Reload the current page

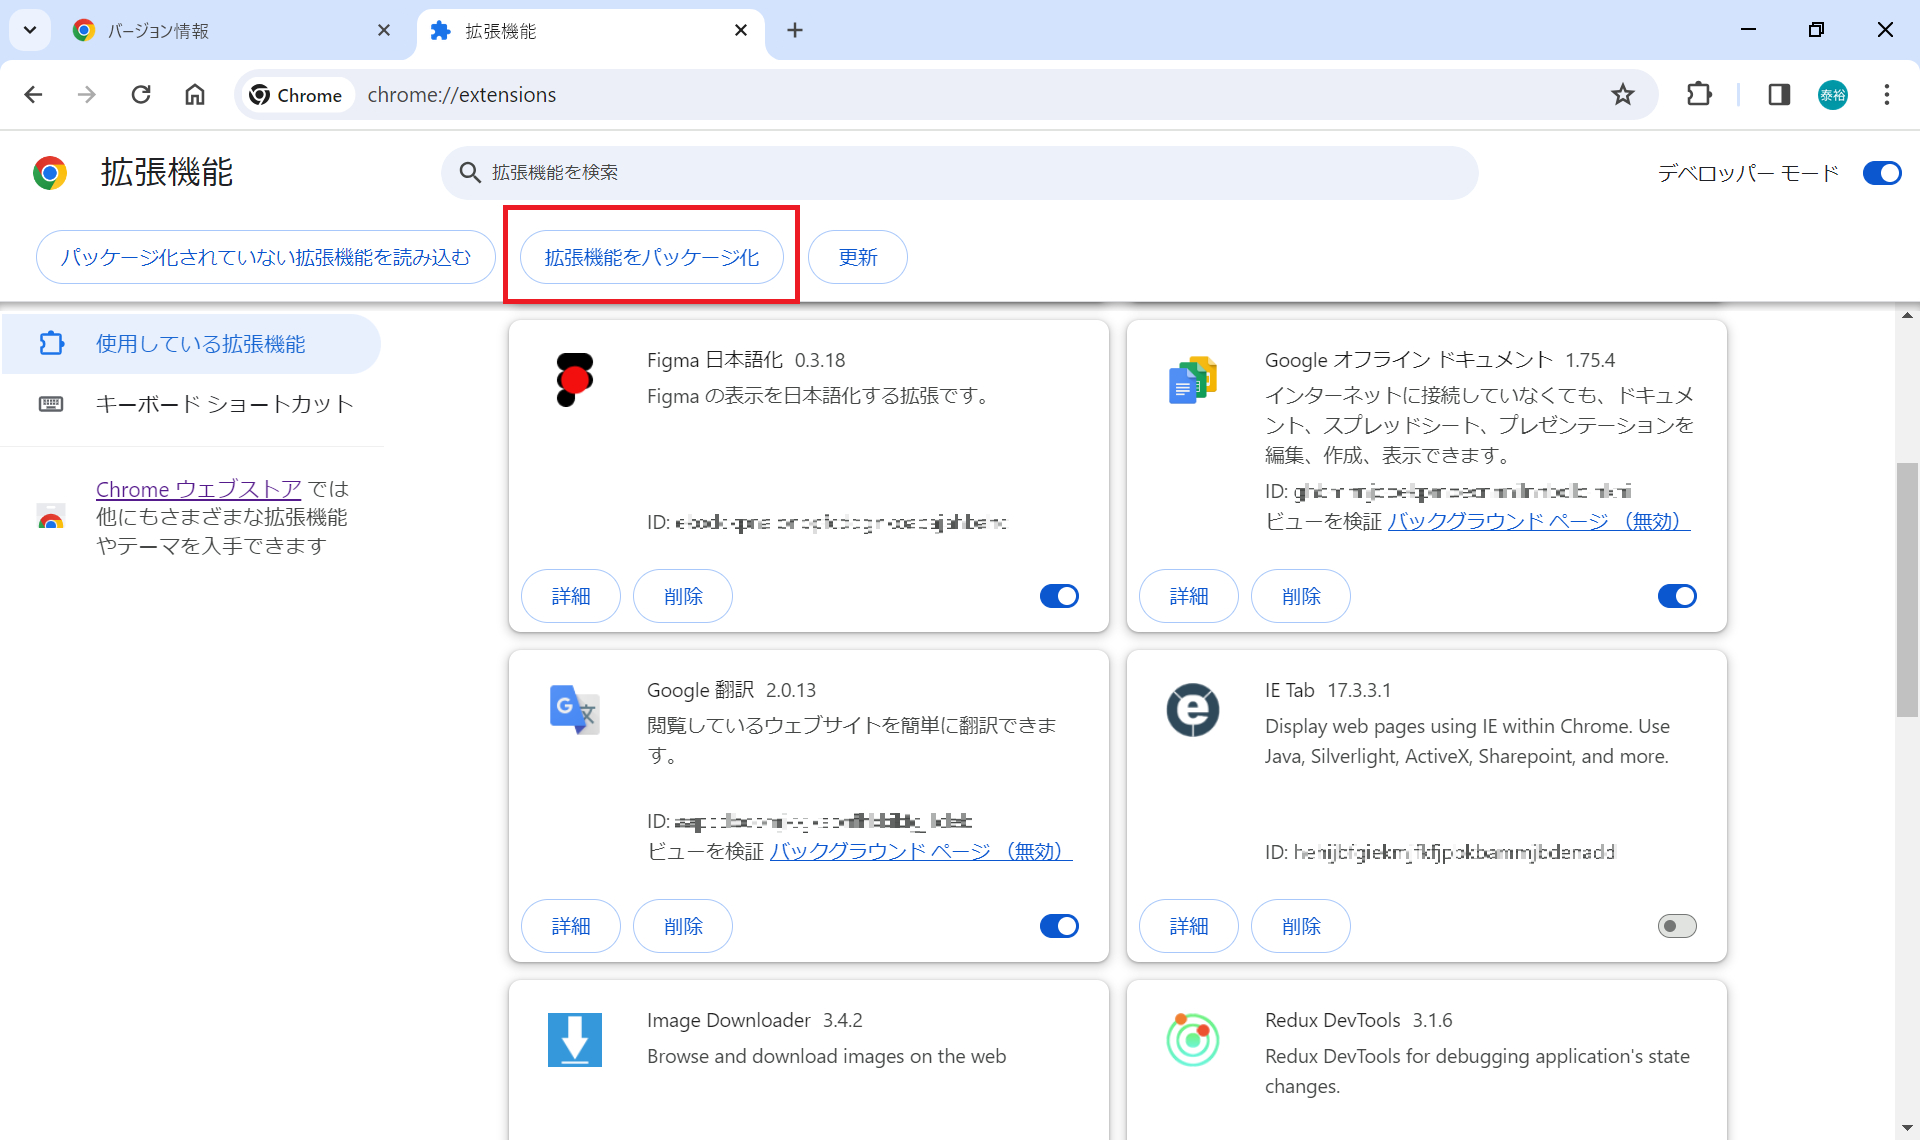pos(141,95)
